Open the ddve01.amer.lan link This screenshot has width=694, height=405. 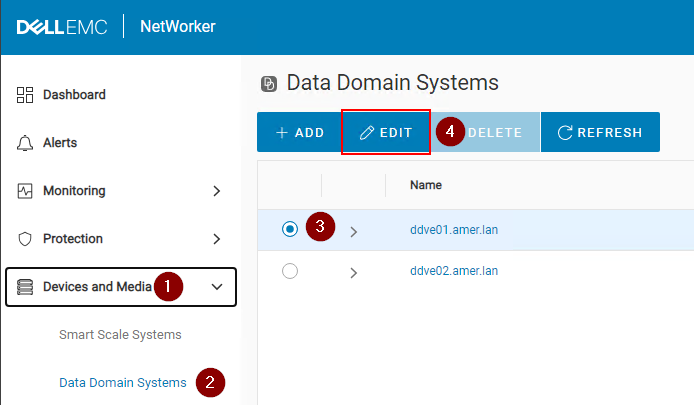[x=454, y=230]
